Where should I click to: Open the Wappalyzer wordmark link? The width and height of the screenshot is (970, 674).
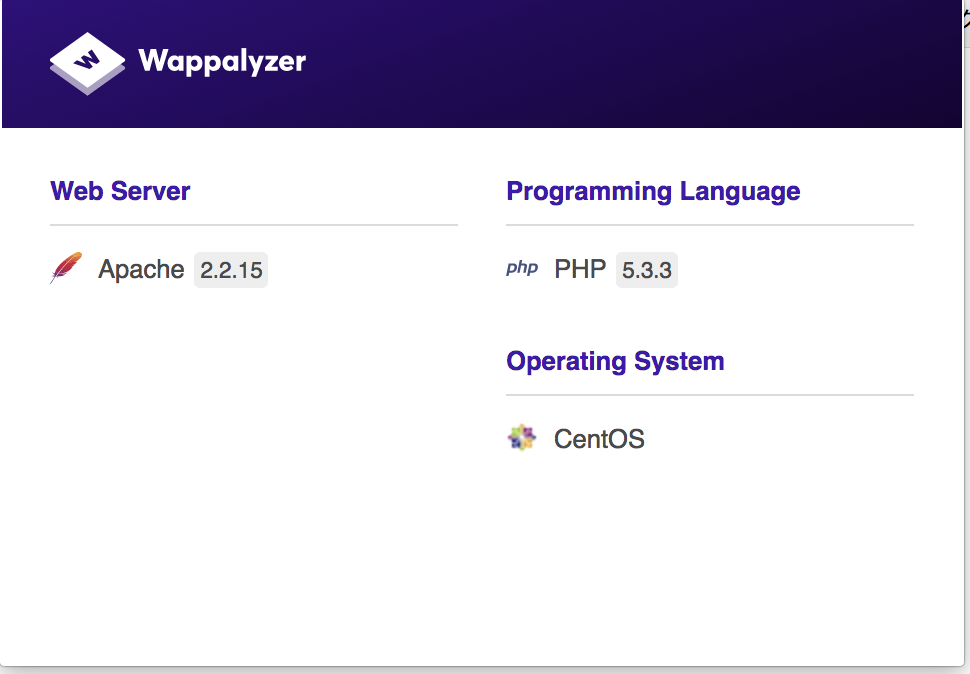(x=222, y=62)
